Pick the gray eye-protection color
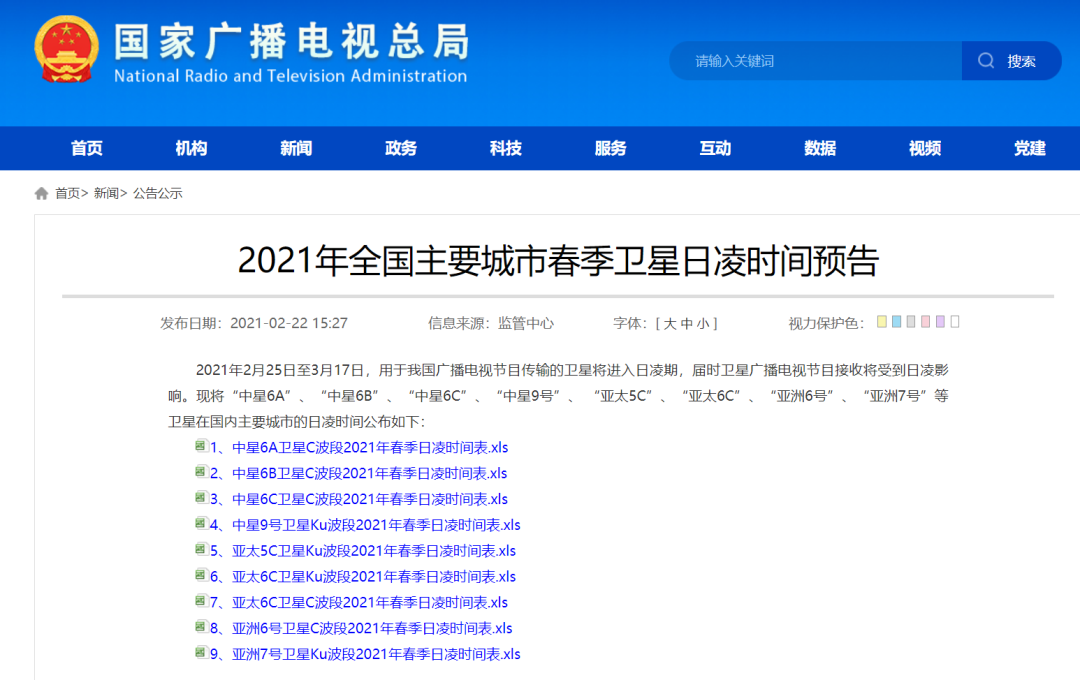Viewport: 1080px width, 680px height. 911,322
